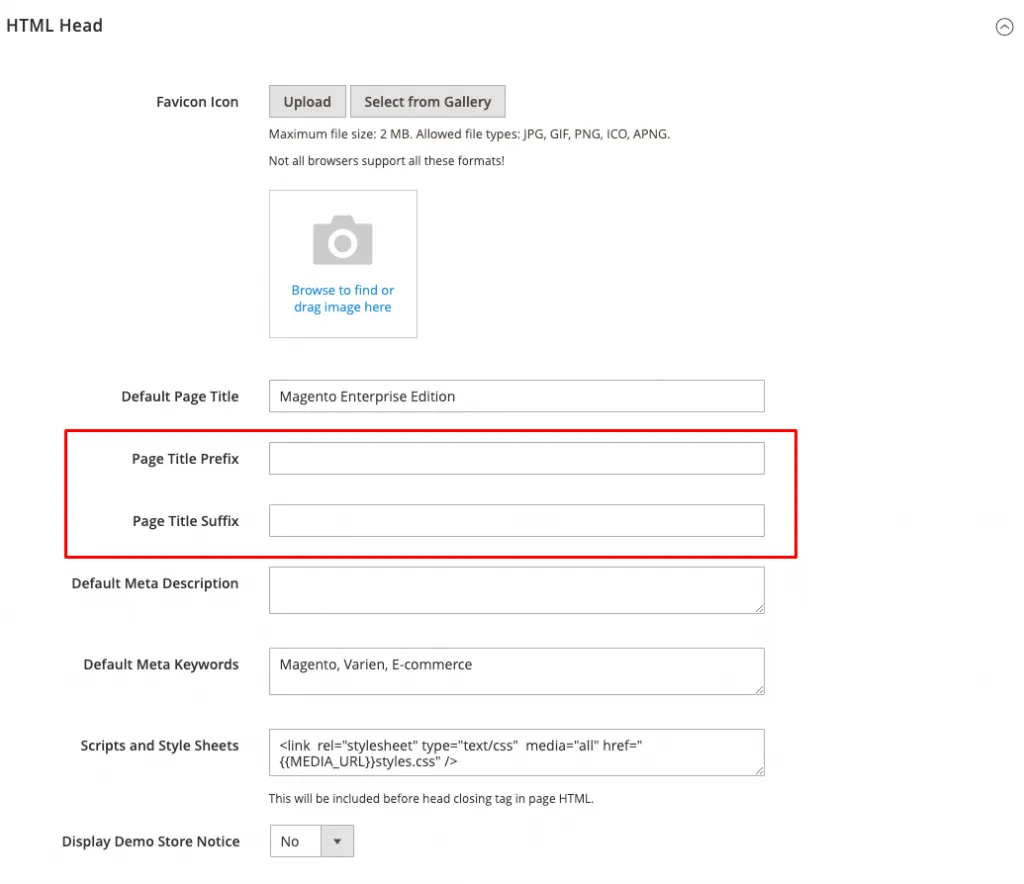Click the dropdown arrow next to No

336,841
